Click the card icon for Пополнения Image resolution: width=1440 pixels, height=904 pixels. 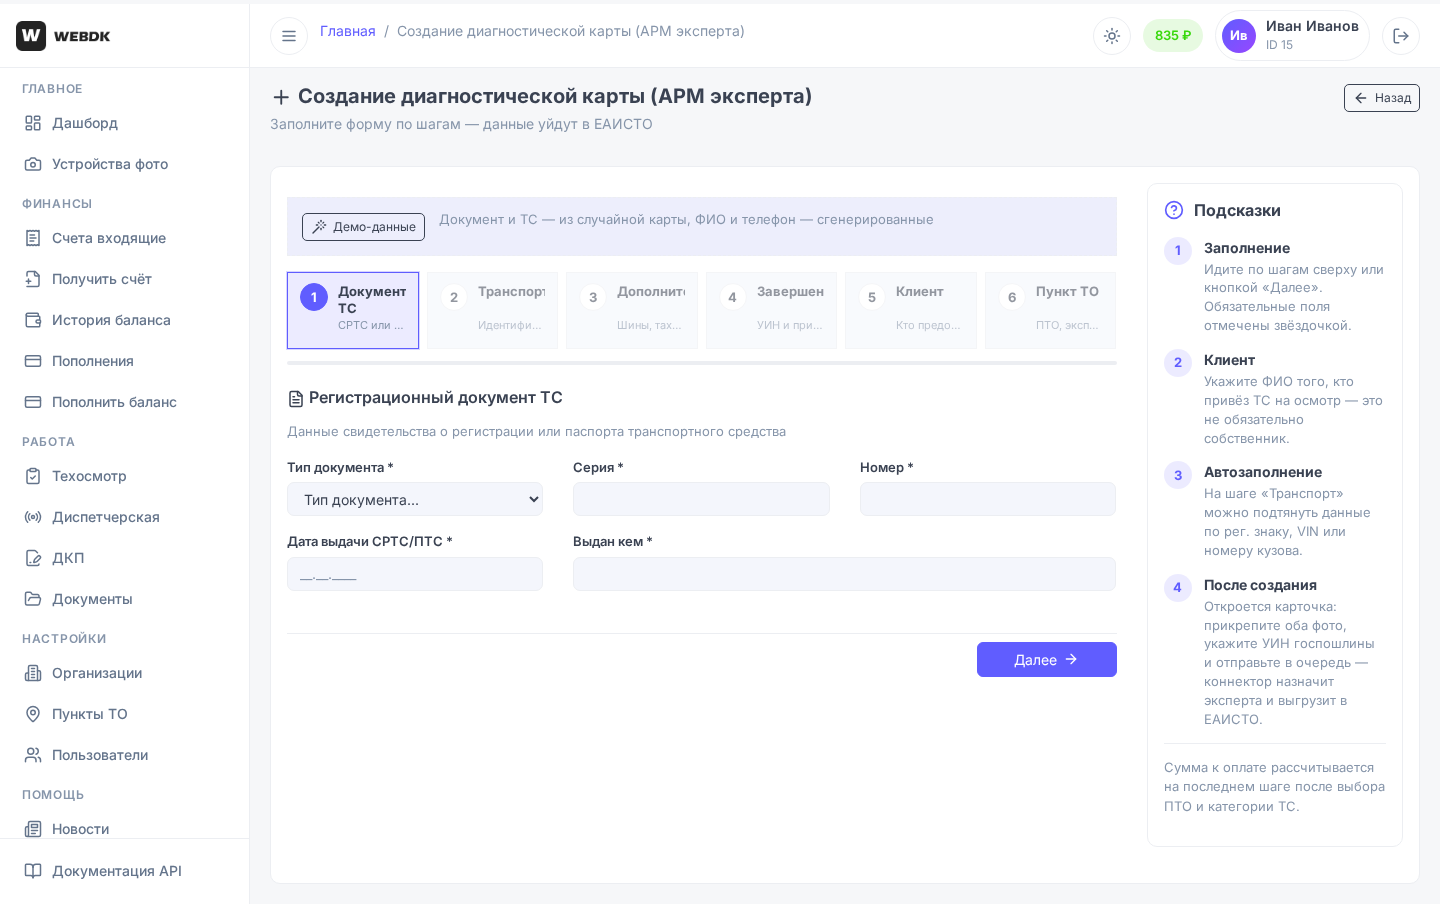pyautogui.click(x=33, y=361)
